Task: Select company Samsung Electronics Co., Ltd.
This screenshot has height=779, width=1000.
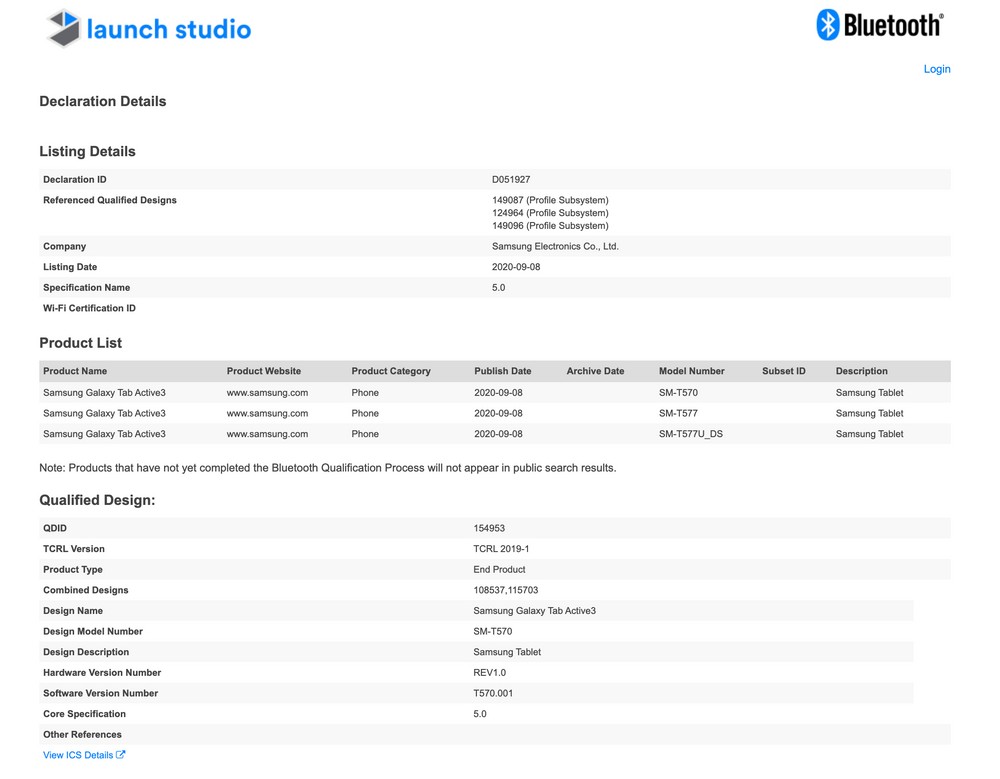Action: [x=555, y=246]
